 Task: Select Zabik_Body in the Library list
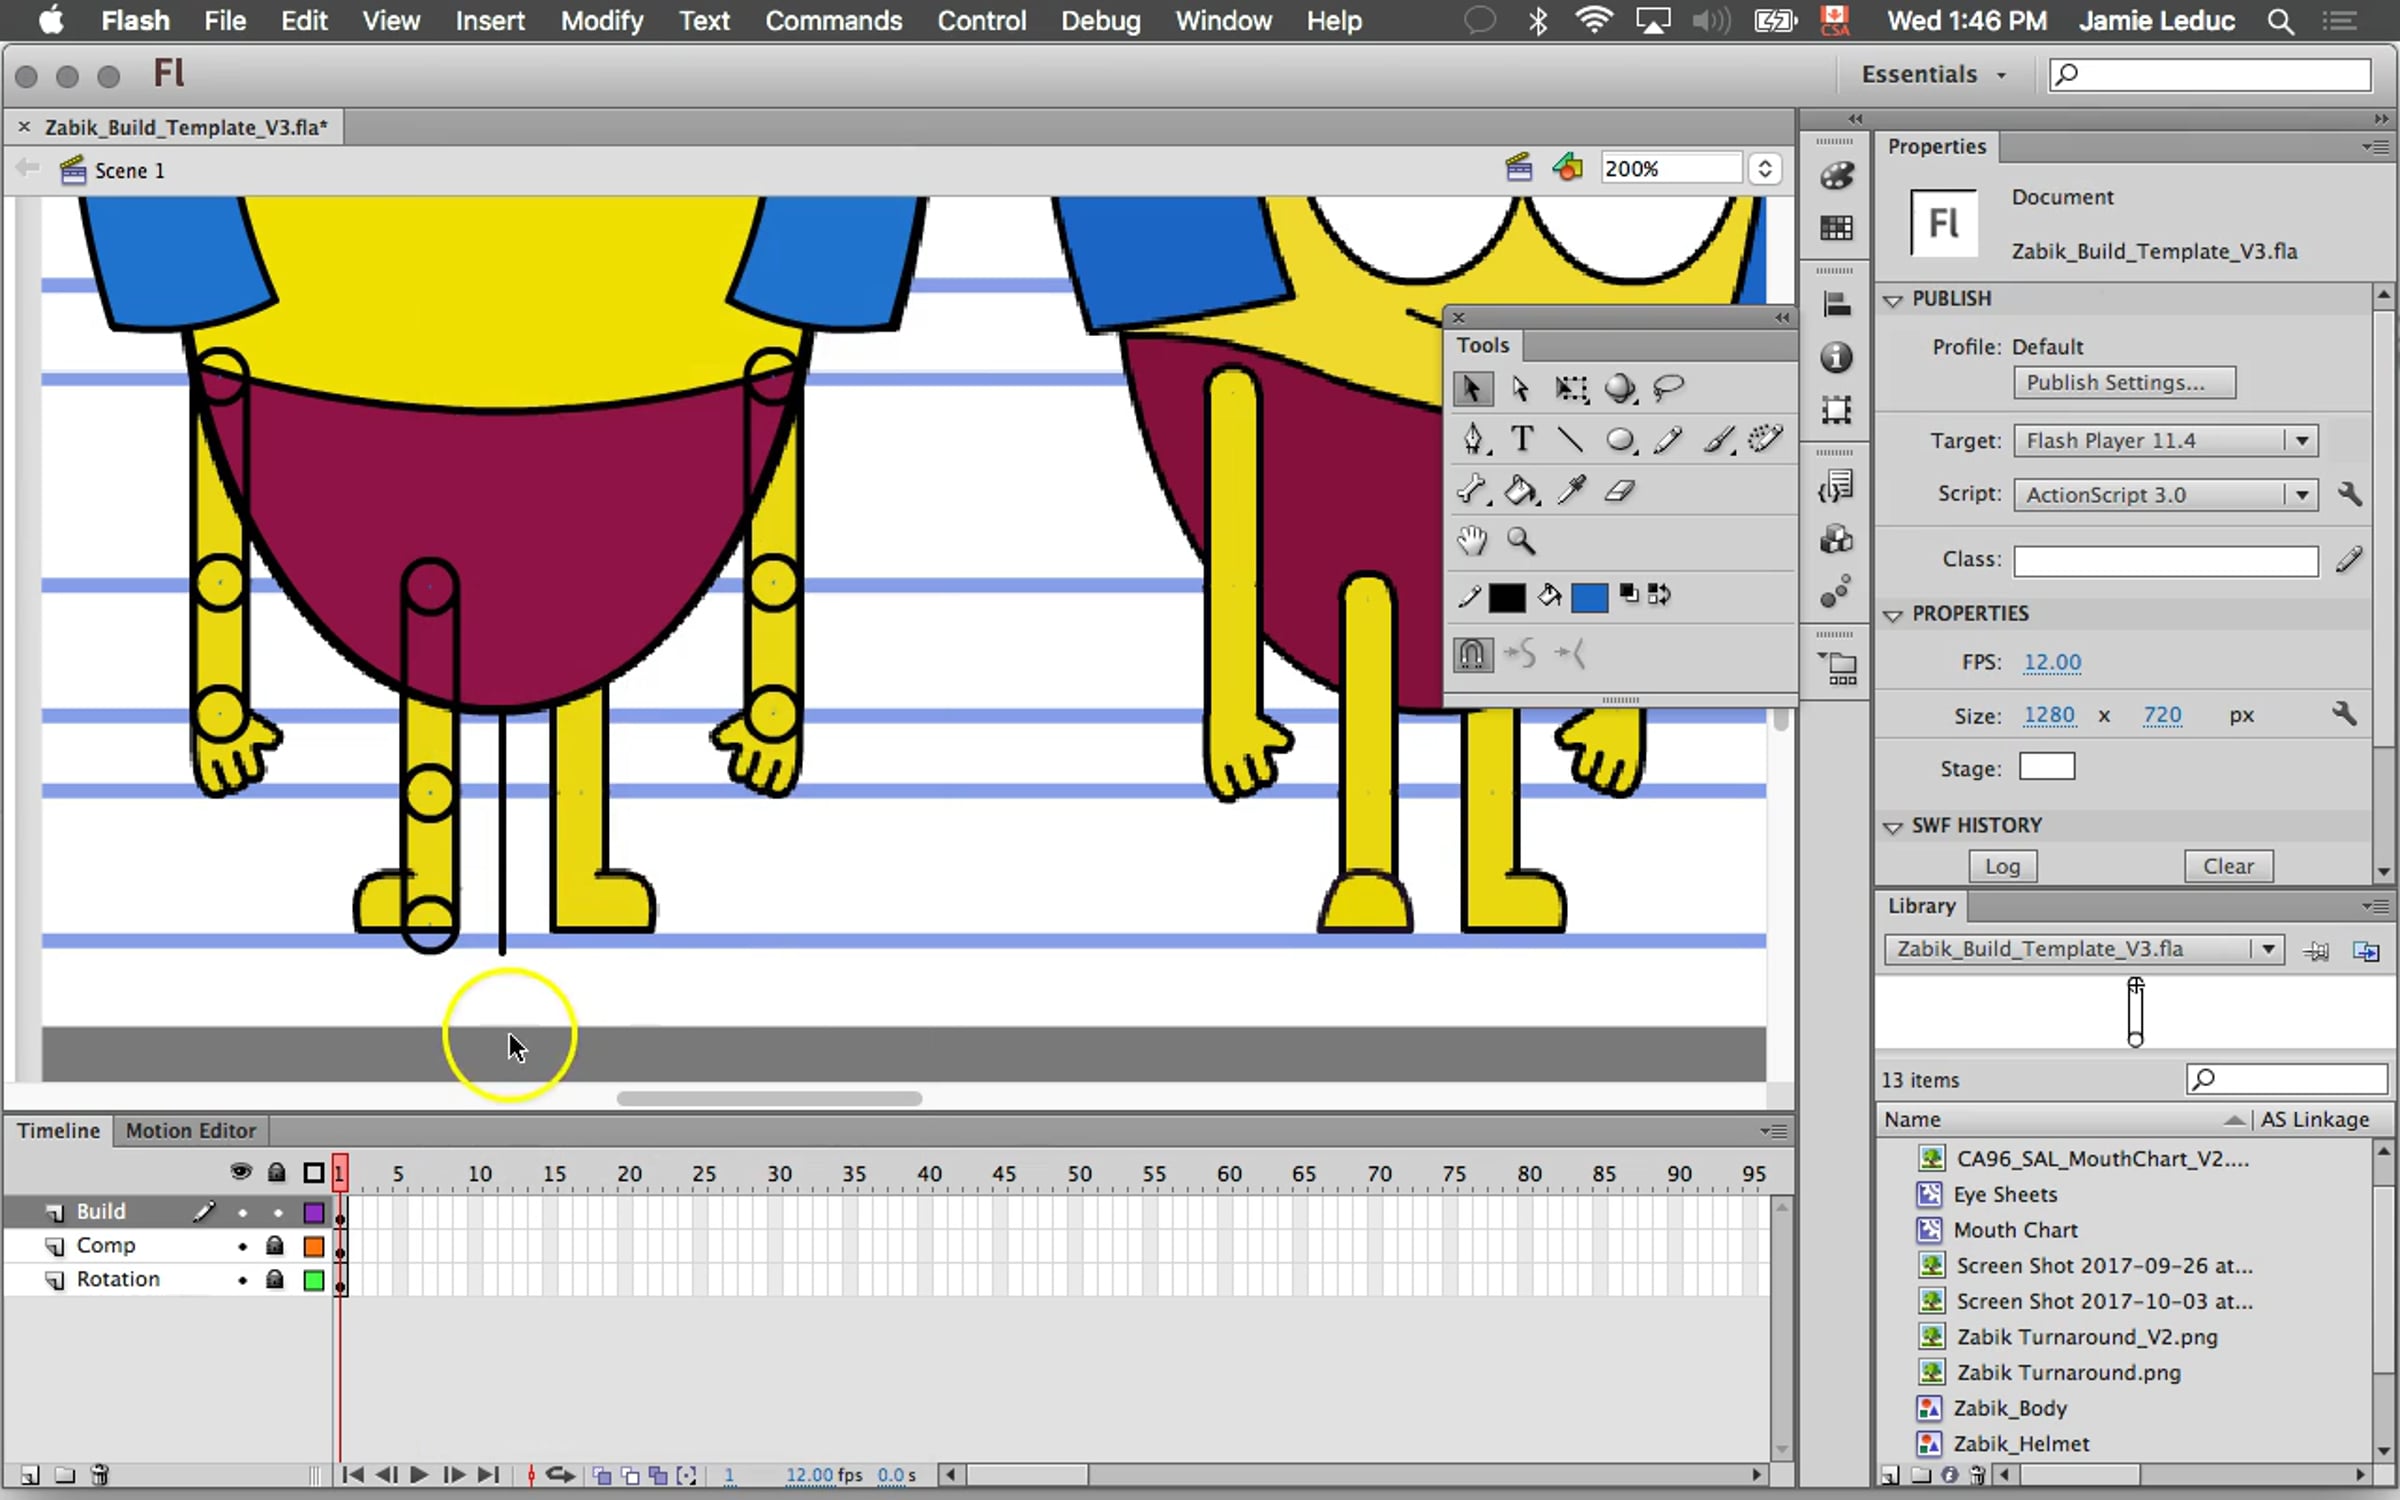tap(2010, 1408)
